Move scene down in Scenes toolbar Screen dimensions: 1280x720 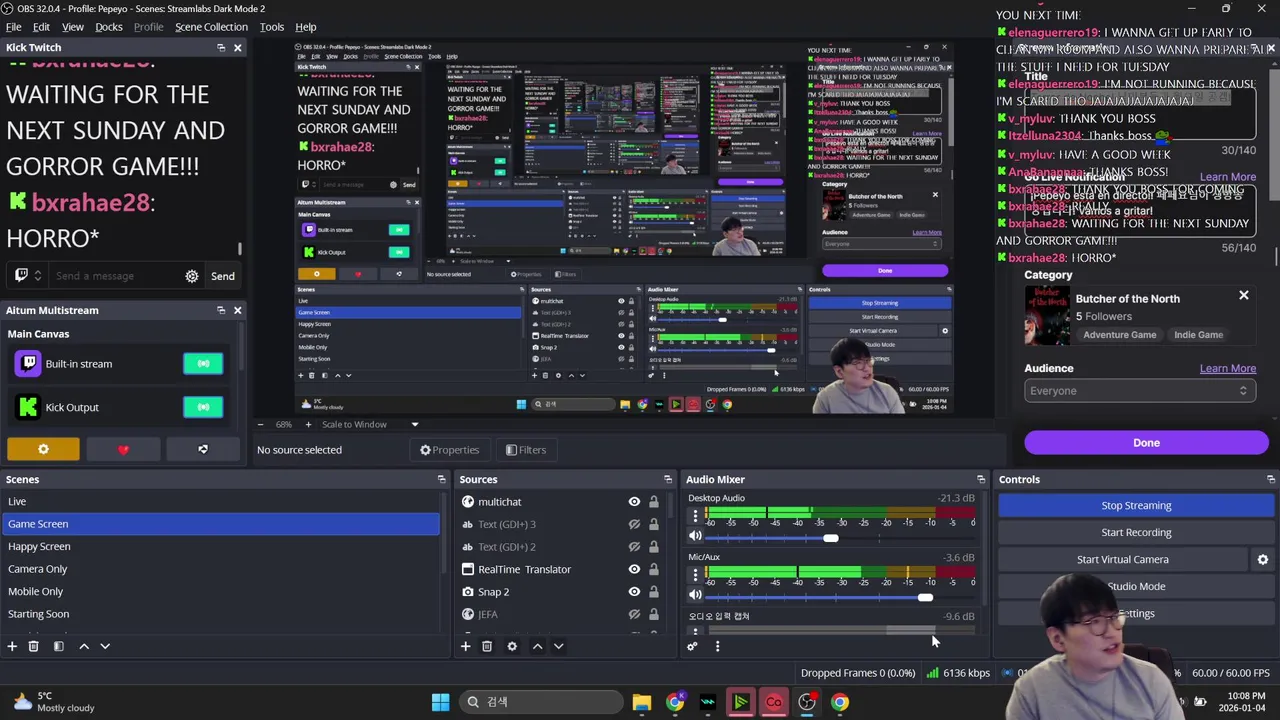105,647
